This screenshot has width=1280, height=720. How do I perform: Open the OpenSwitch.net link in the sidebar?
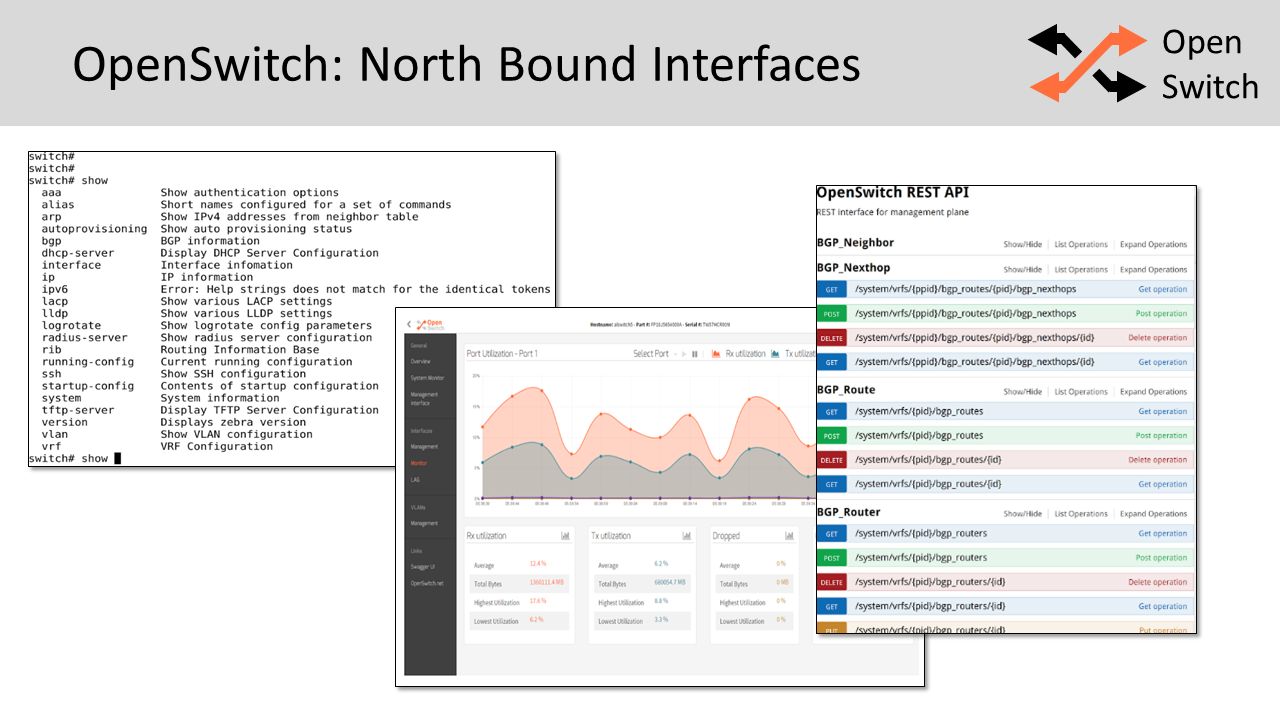[x=426, y=583]
